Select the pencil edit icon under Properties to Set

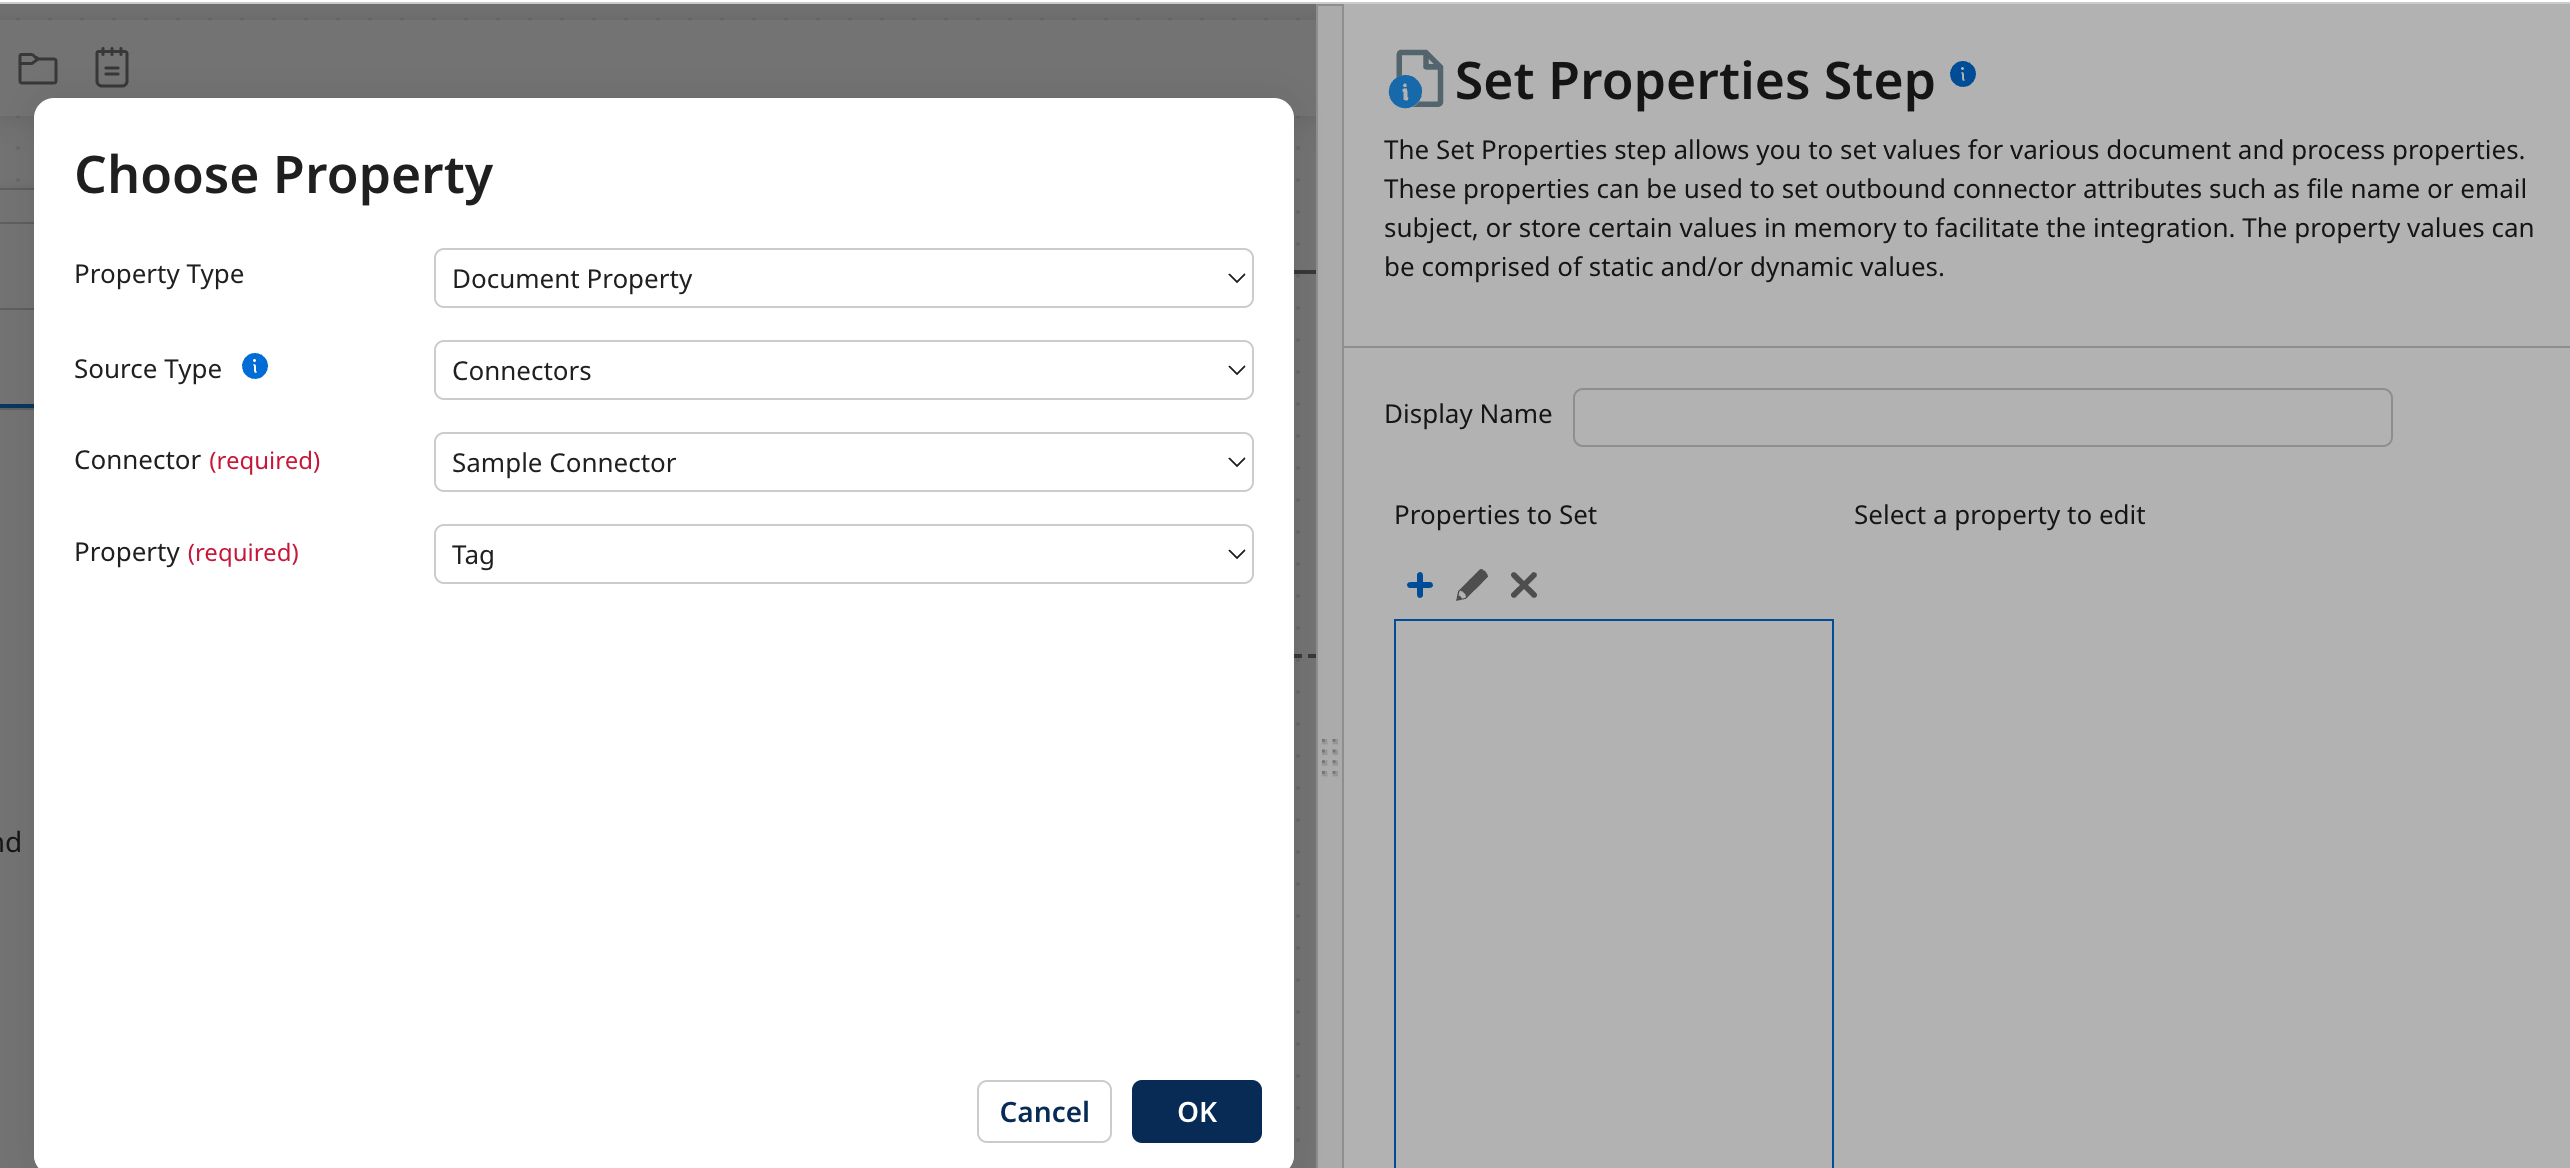(x=1472, y=585)
